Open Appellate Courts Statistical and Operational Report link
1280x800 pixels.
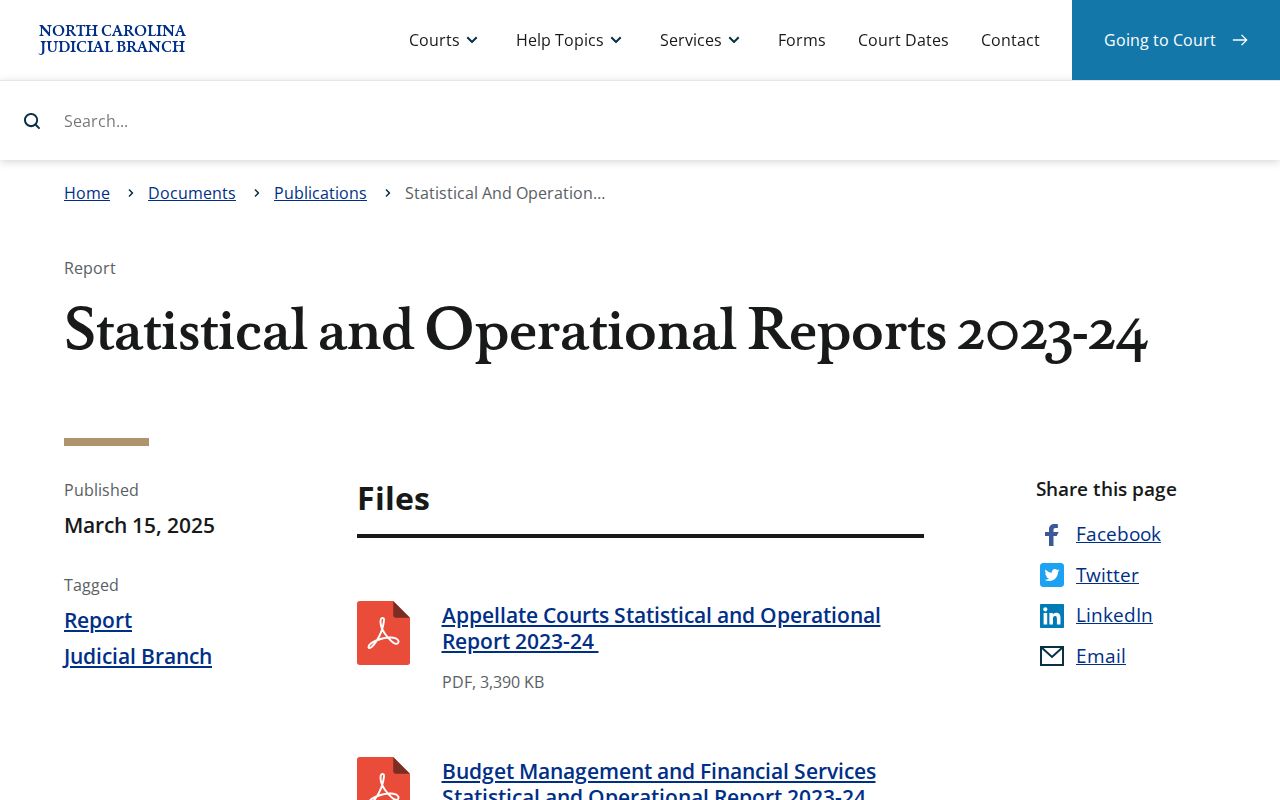click(x=661, y=628)
